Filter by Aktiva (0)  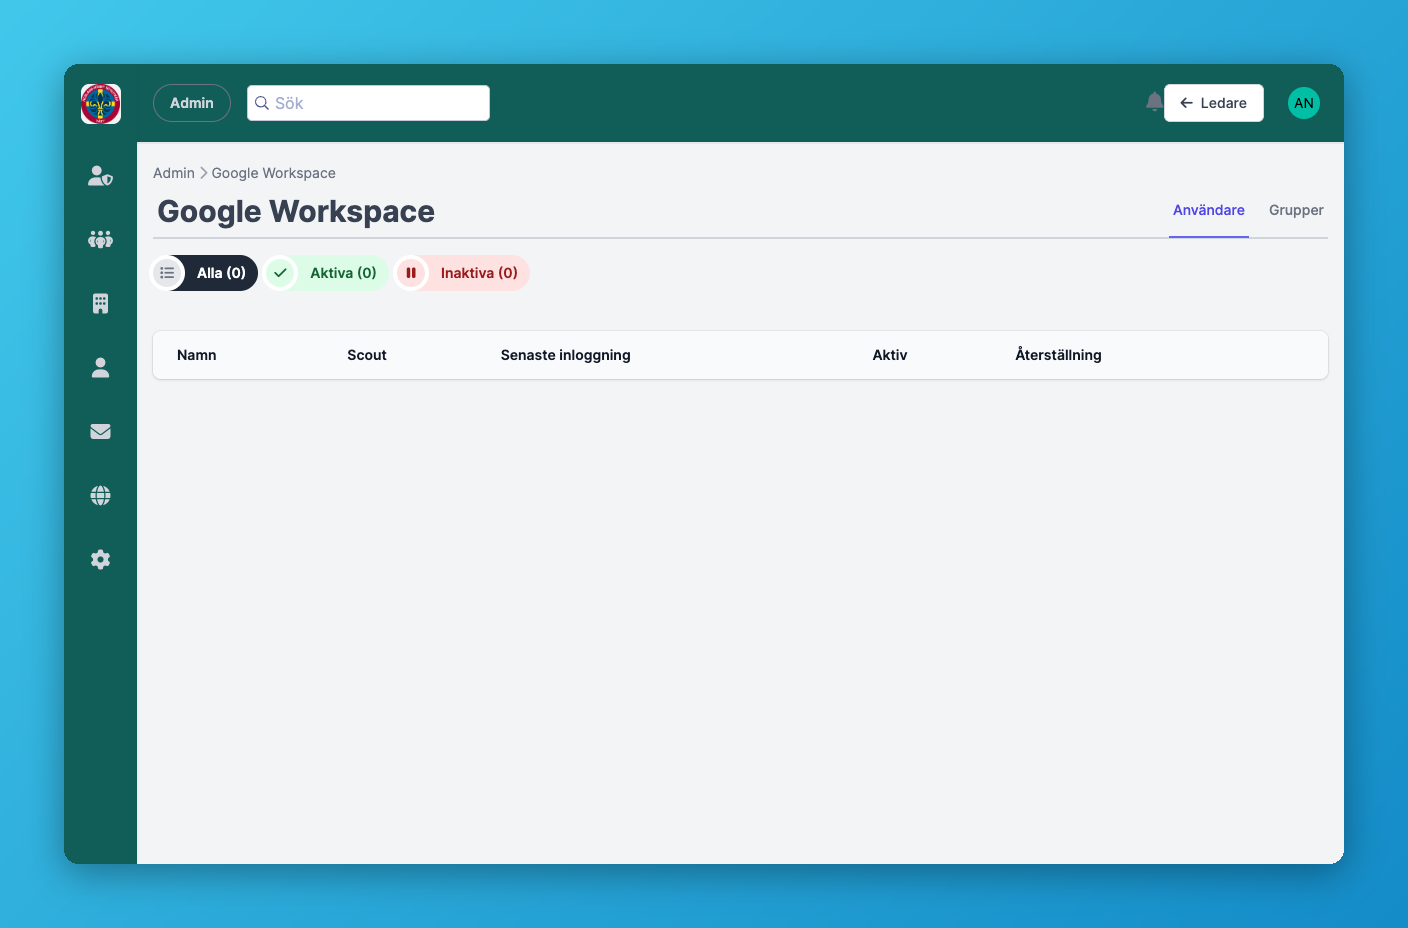(x=326, y=273)
